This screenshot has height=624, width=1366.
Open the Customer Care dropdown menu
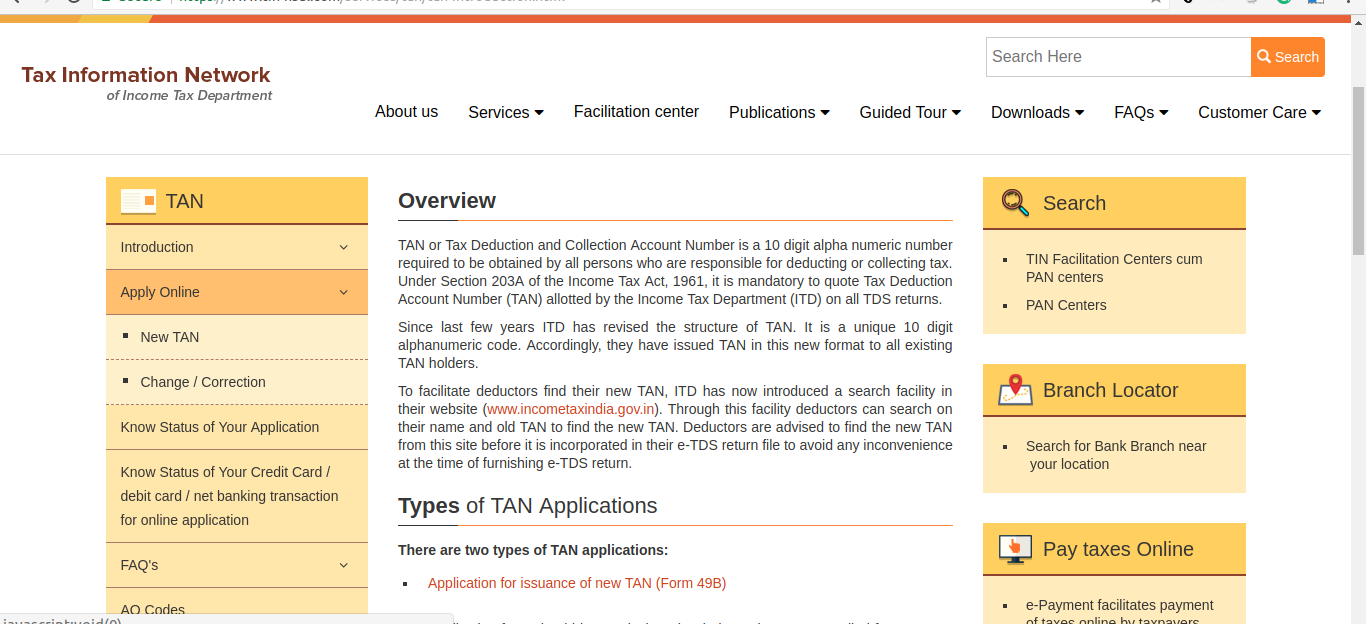point(1259,113)
